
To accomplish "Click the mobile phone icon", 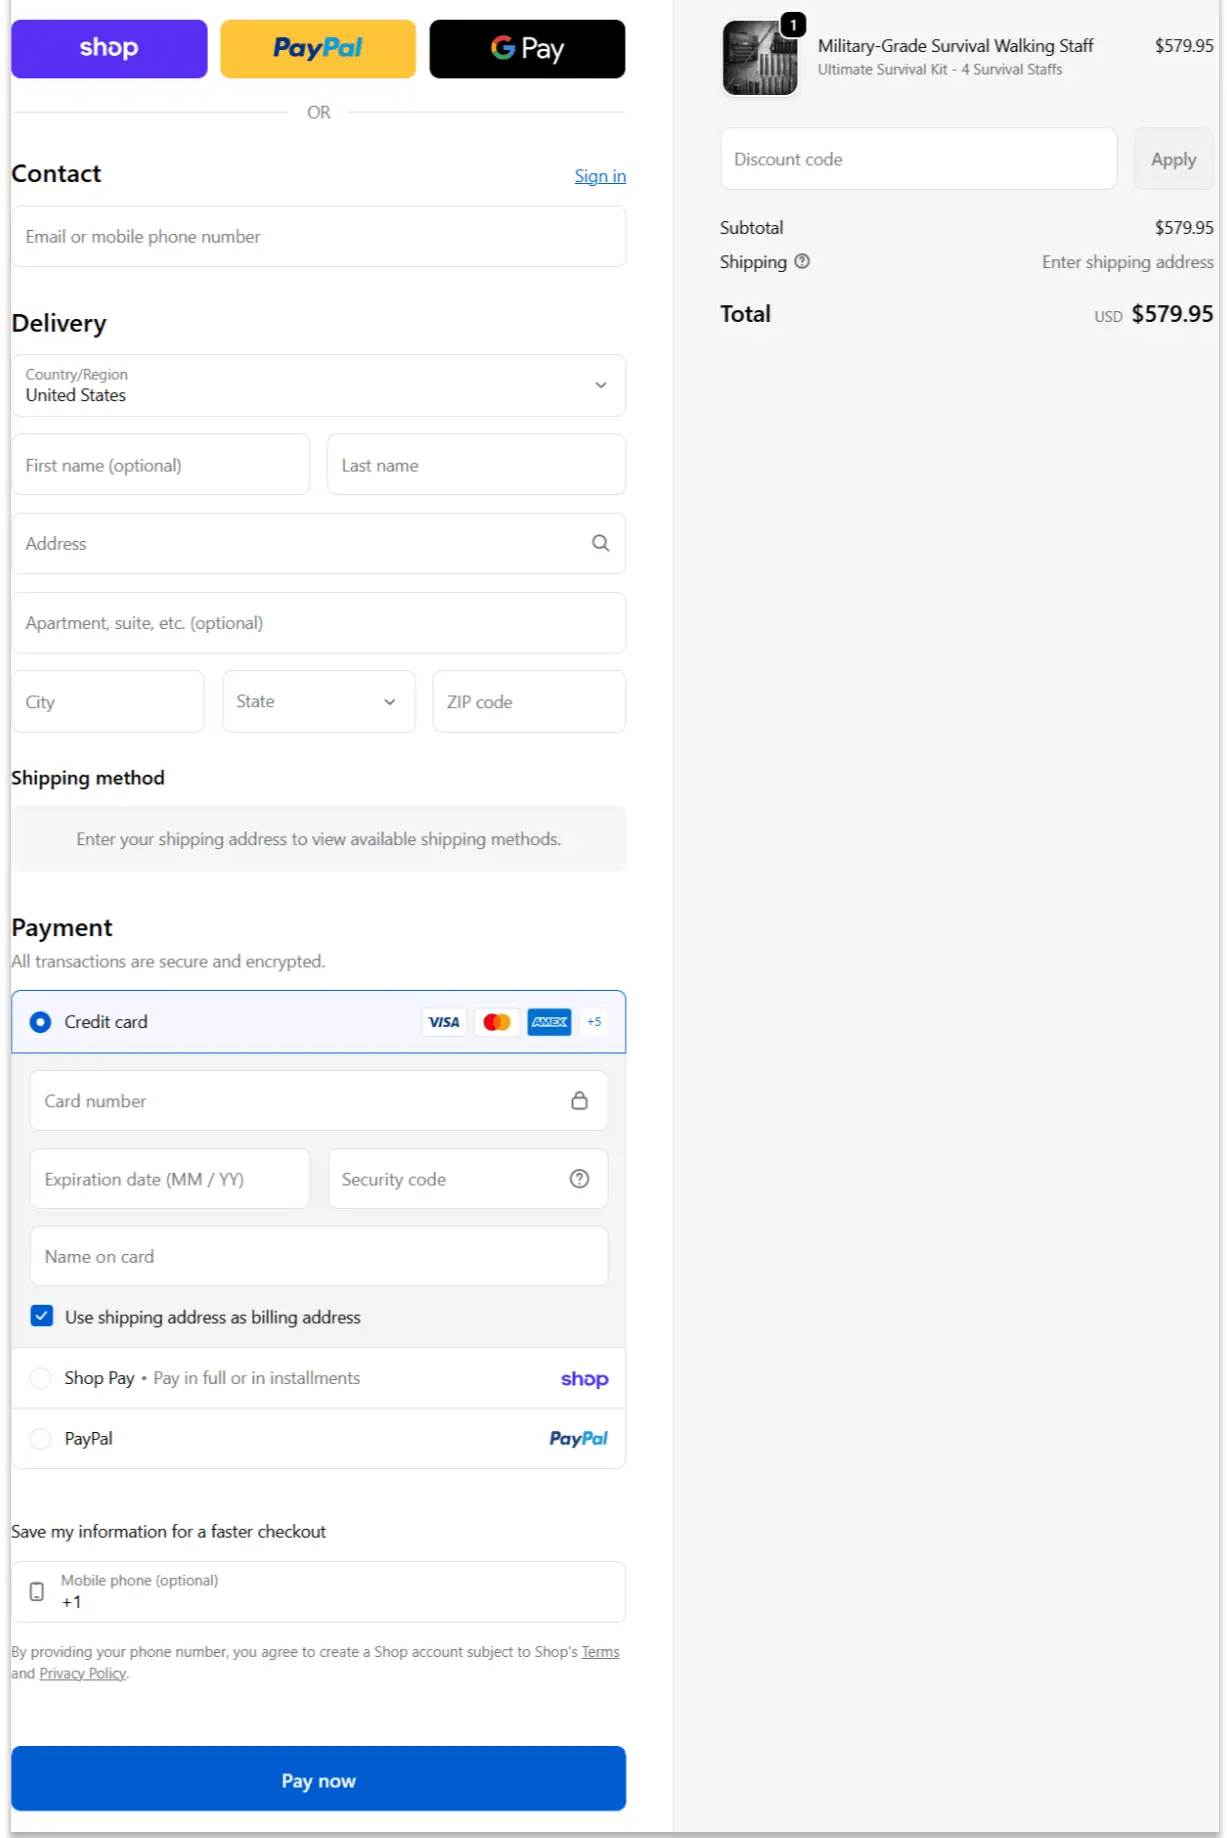I will tap(37, 1591).
